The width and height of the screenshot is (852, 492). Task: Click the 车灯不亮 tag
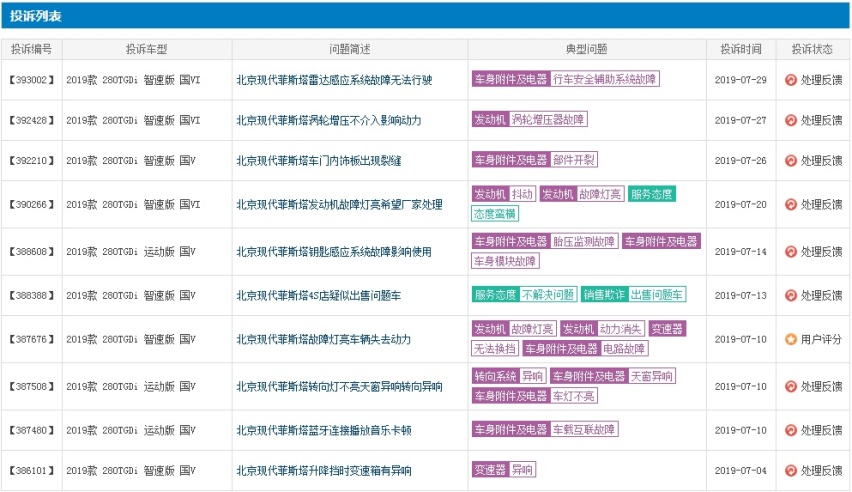point(573,396)
